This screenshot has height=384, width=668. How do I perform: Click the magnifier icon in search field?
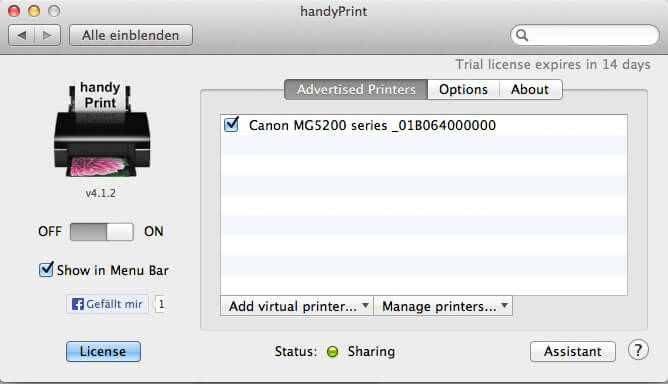522,35
